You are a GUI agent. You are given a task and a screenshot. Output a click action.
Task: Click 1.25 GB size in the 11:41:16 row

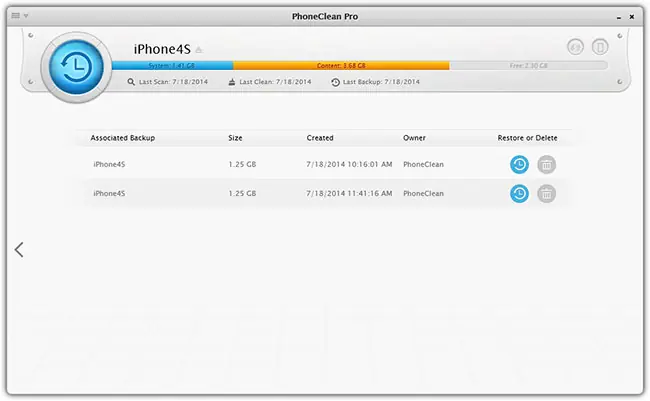pos(242,193)
